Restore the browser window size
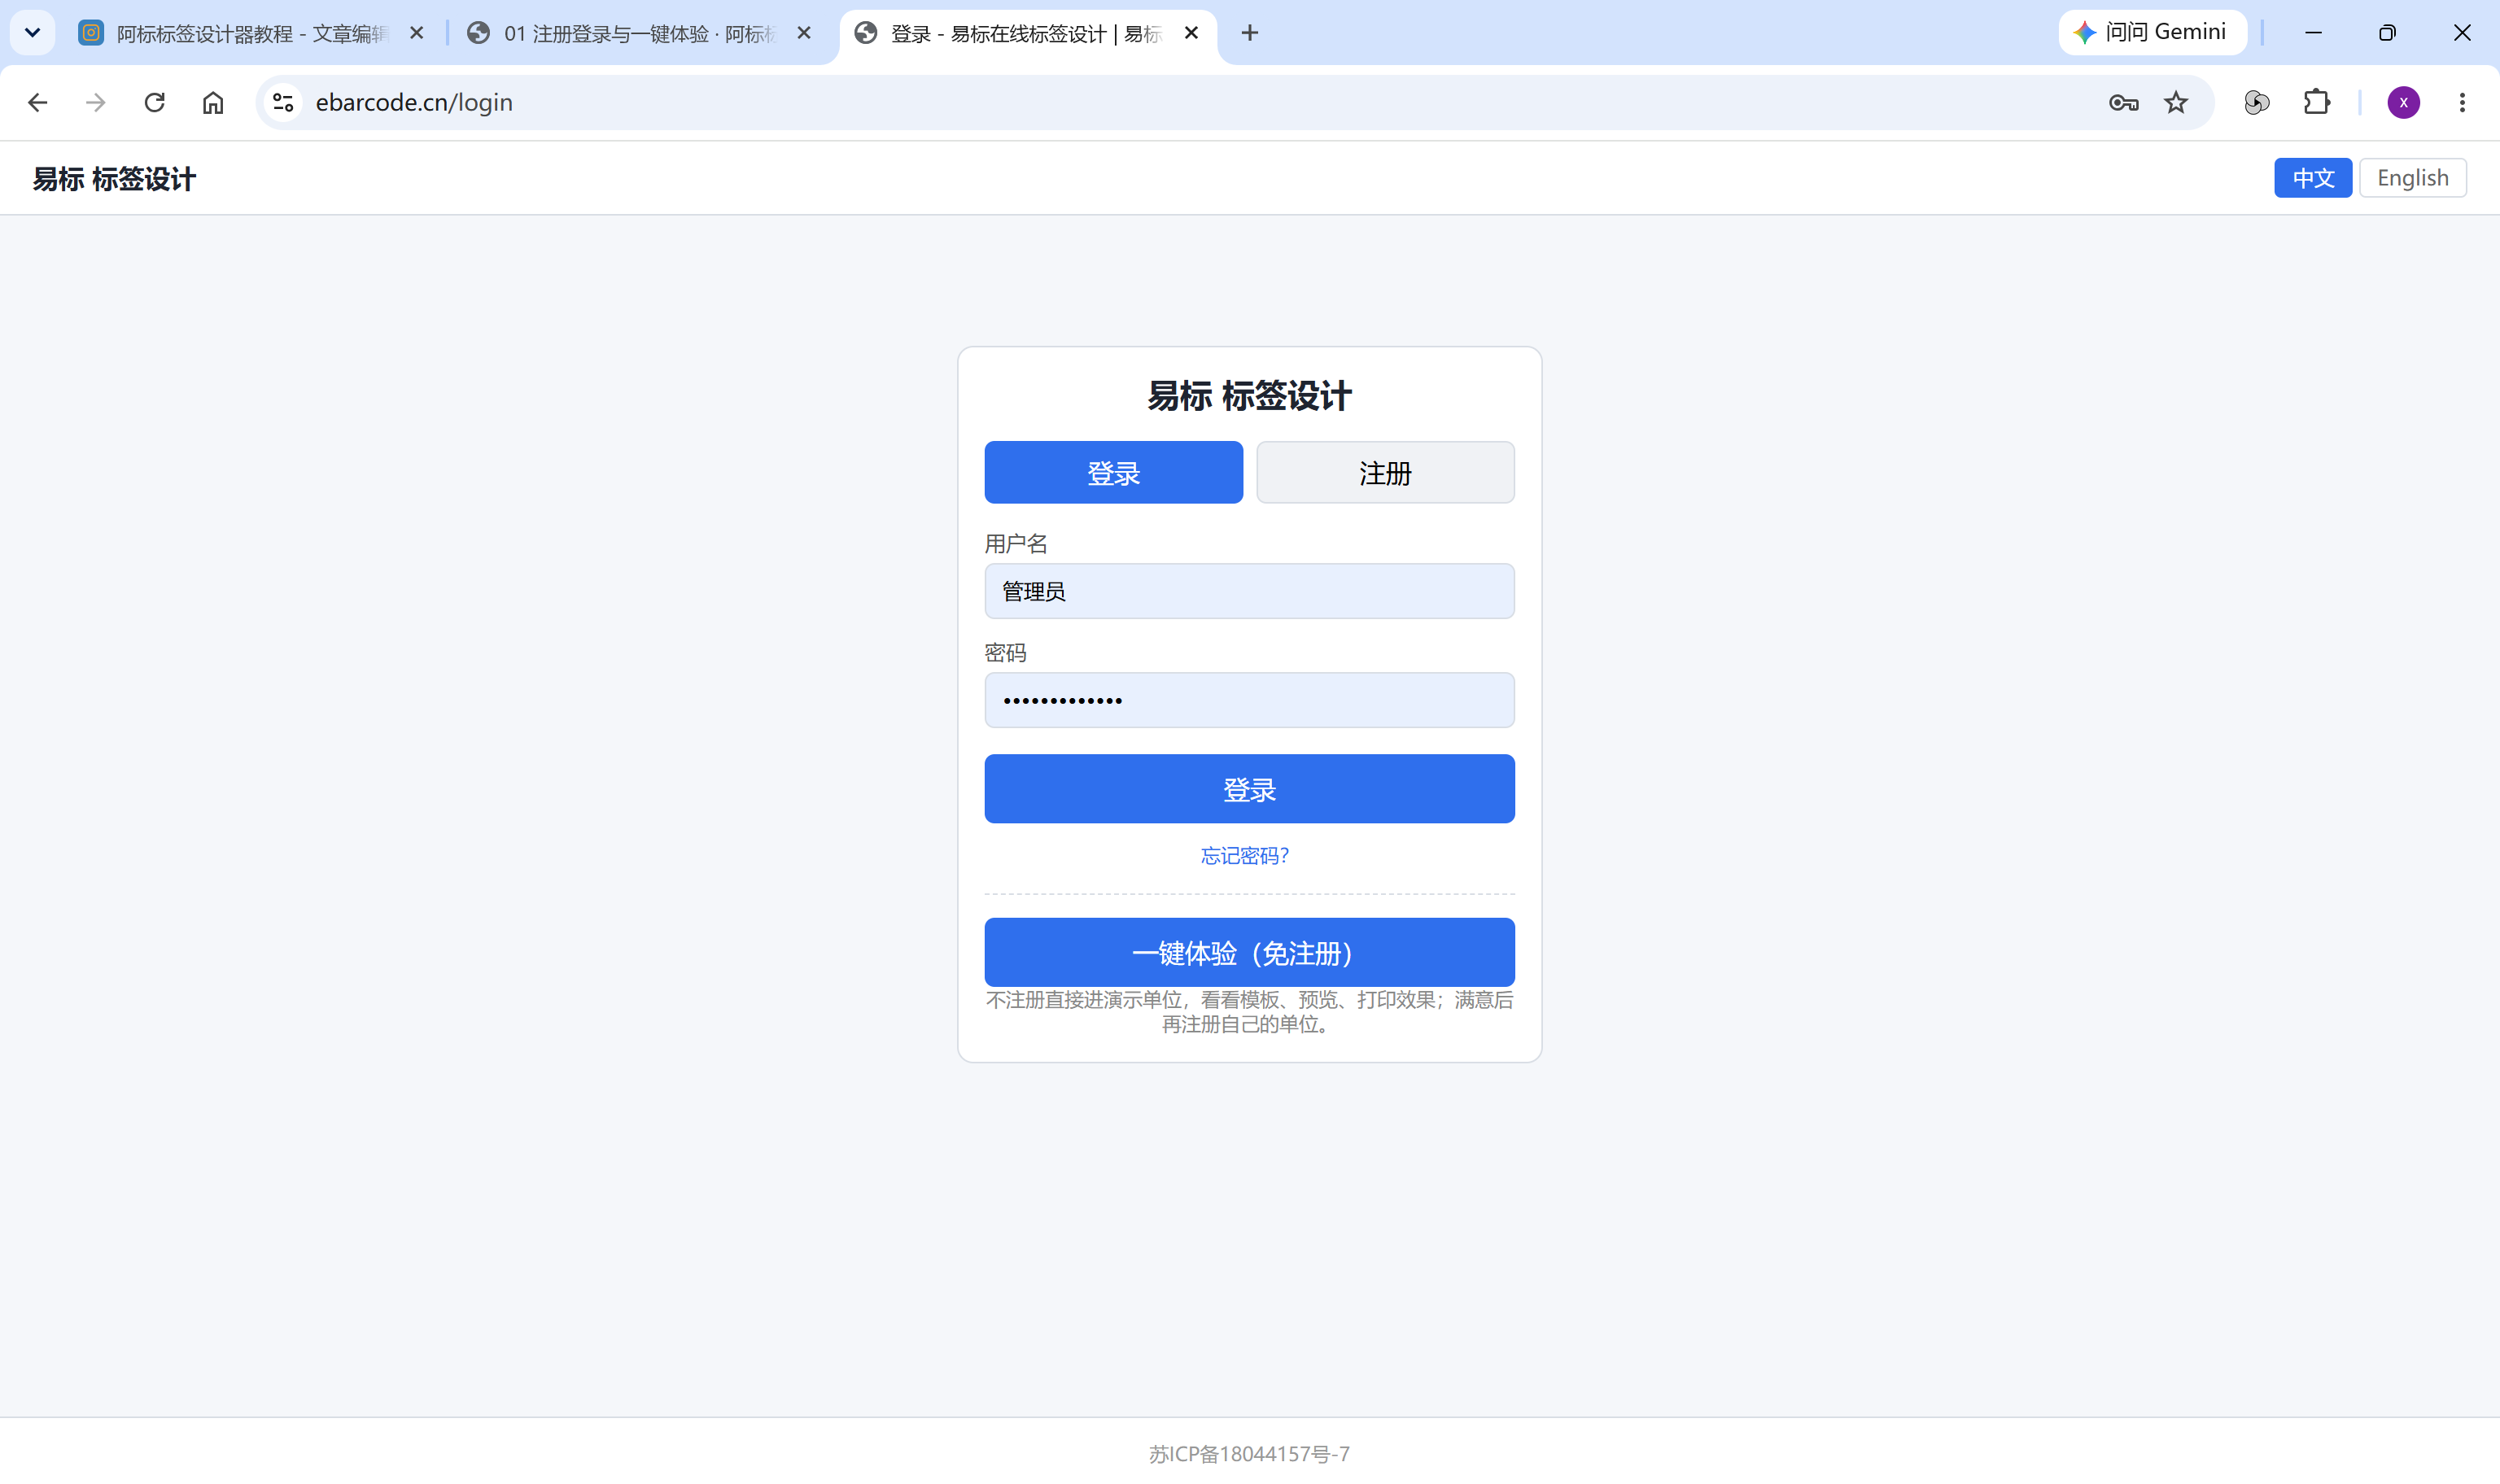 (x=2387, y=33)
